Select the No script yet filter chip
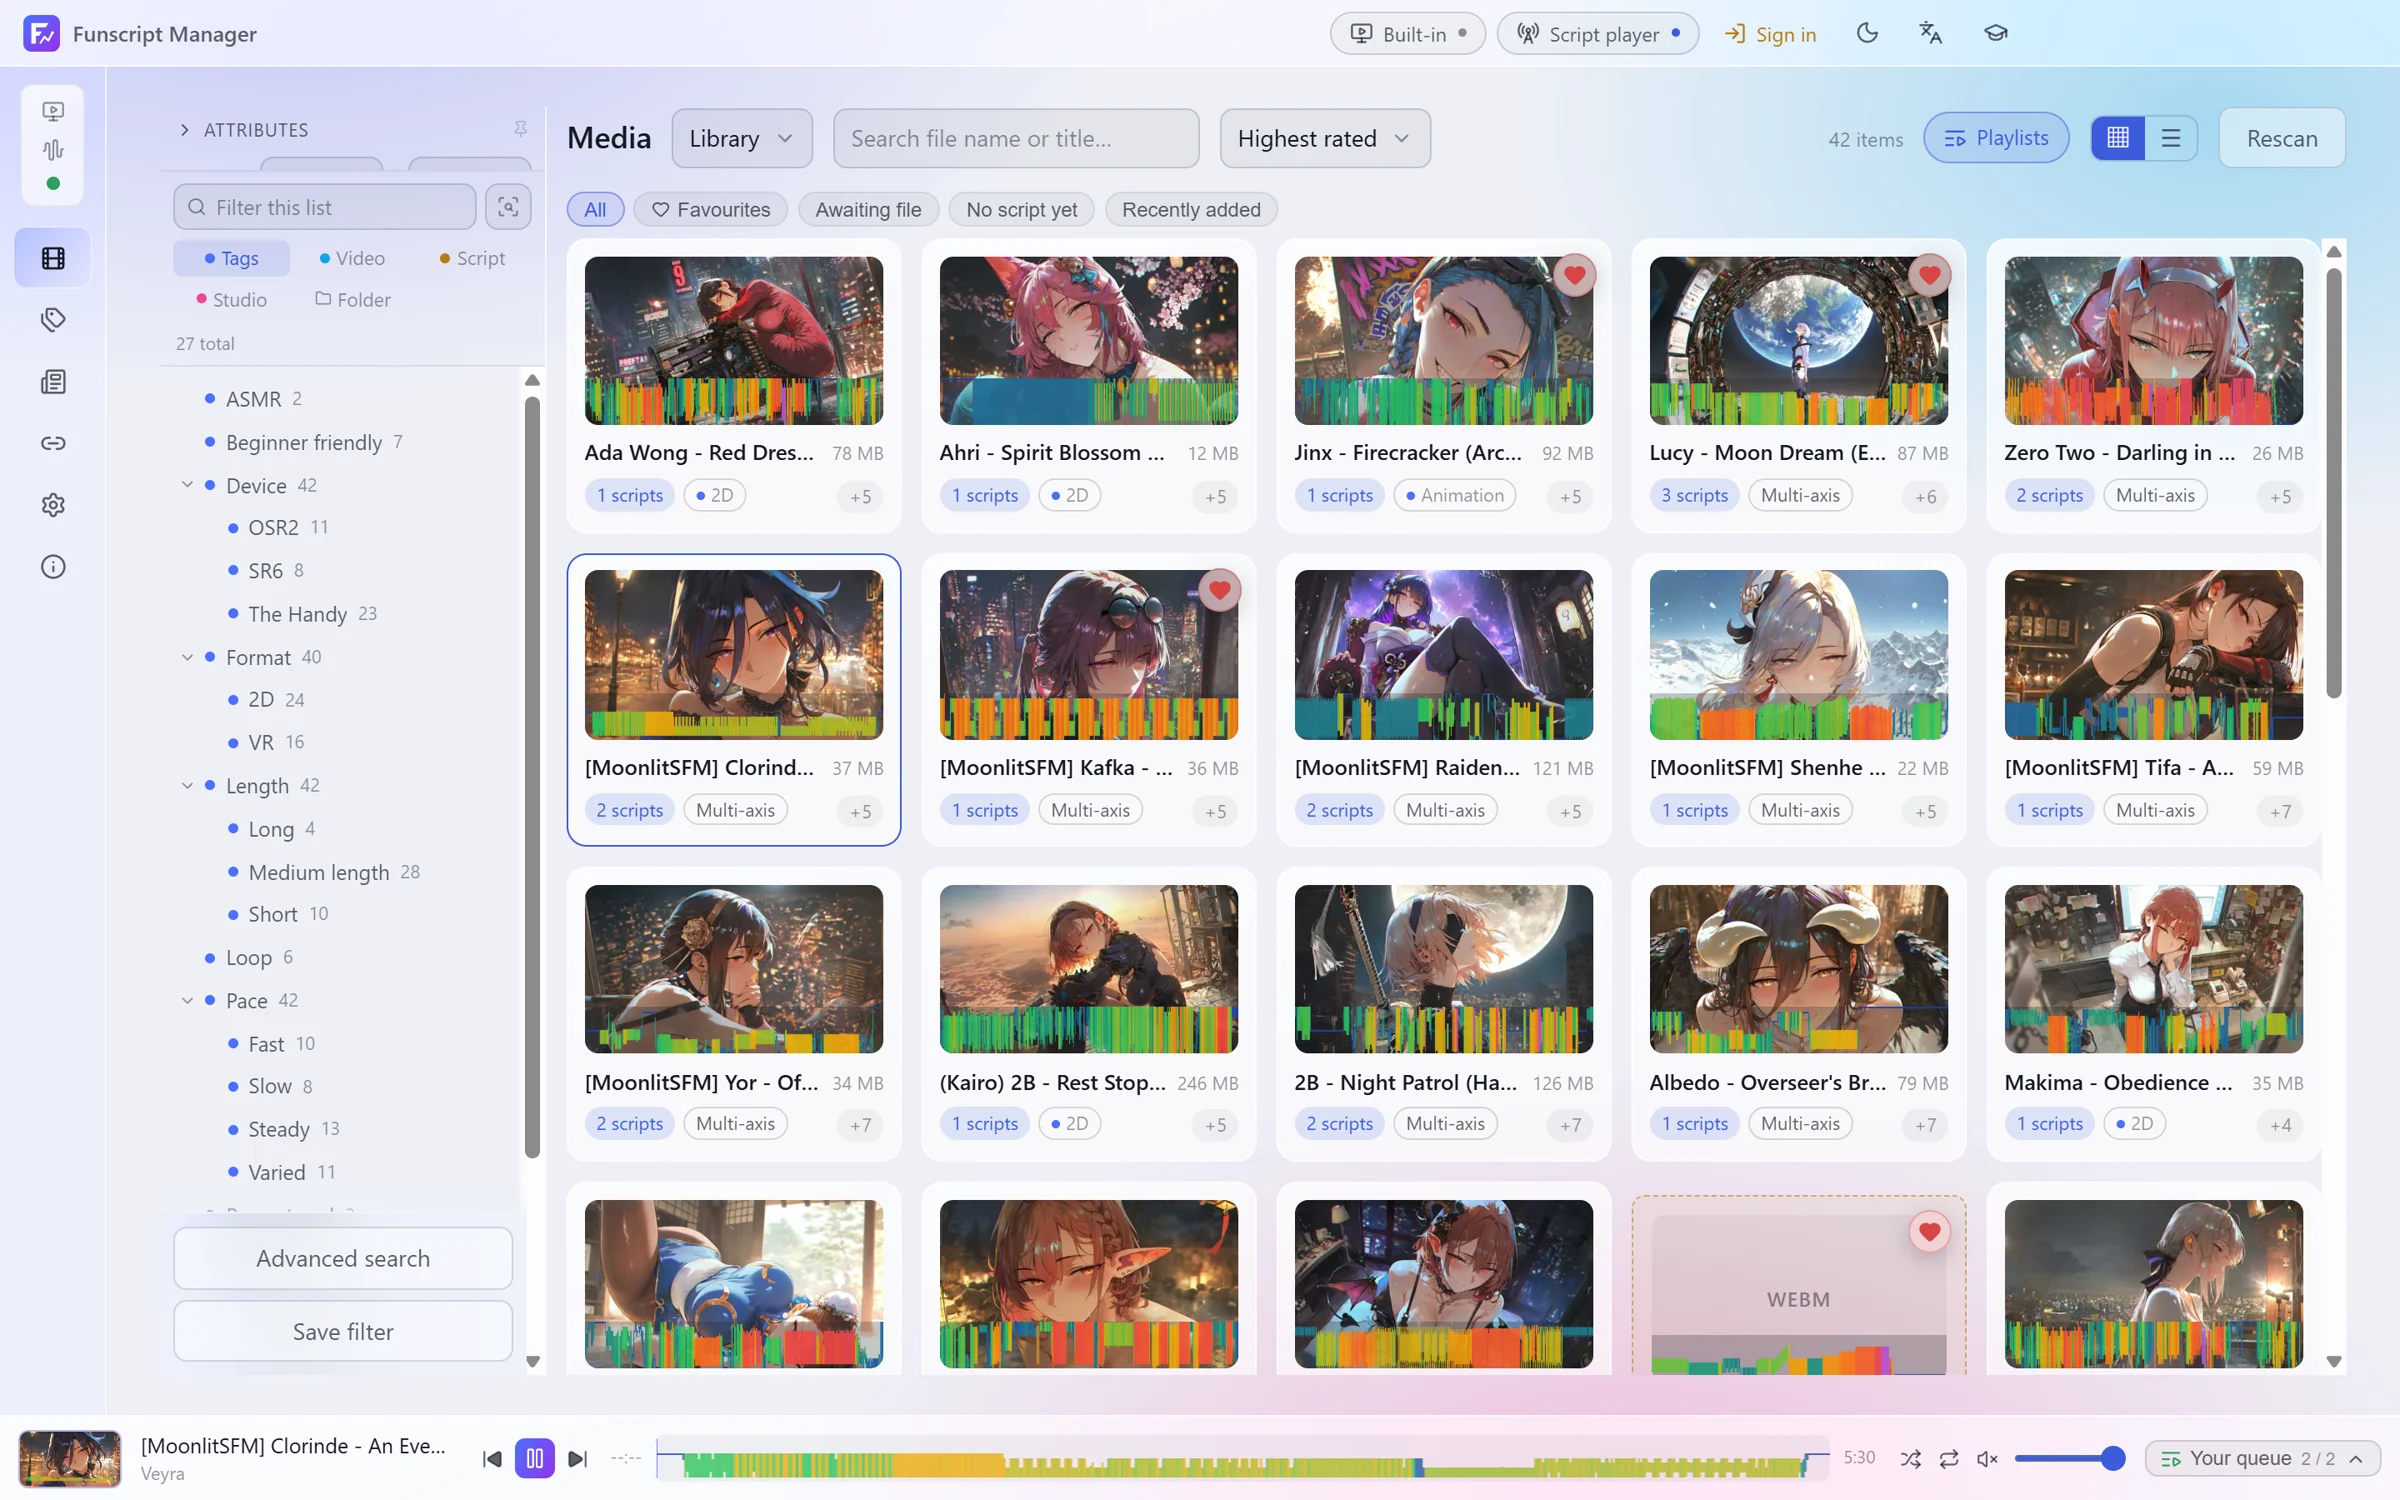Image resolution: width=2400 pixels, height=1500 pixels. click(x=1021, y=209)
